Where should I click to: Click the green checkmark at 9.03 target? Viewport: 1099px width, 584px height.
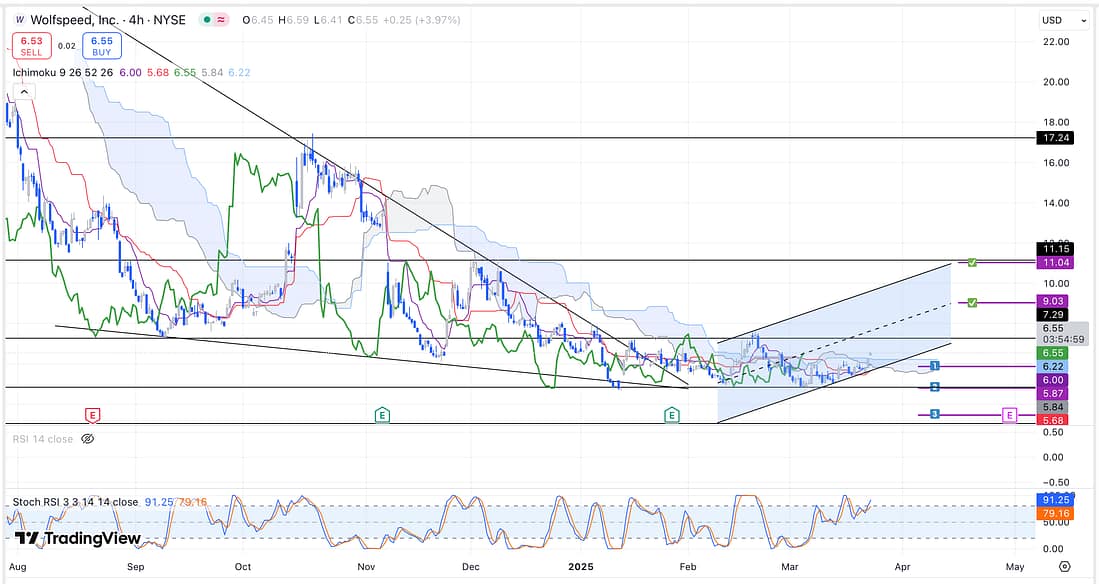point(971,301)
